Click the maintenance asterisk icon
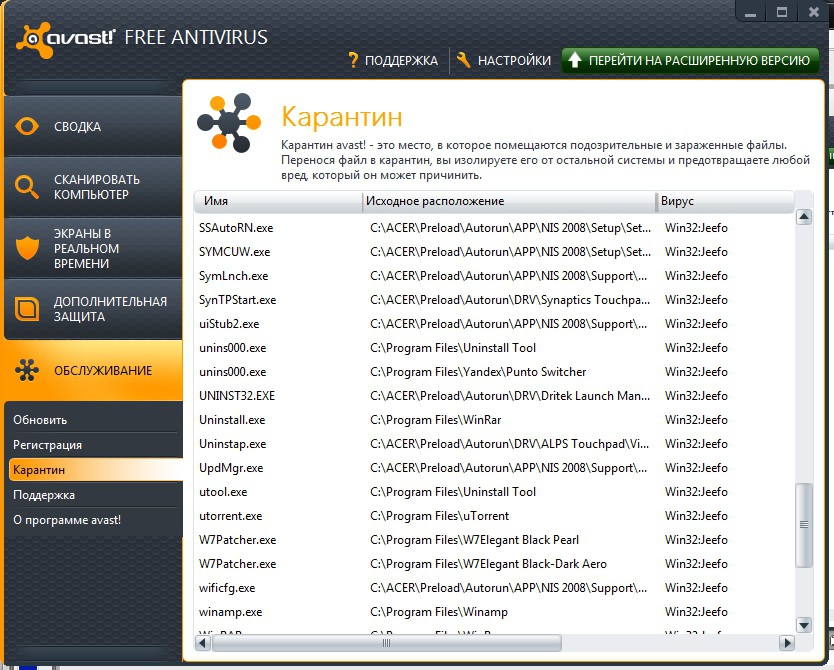Screen dimensions: 834x670 pyautogui.click(x=27, y=370)
